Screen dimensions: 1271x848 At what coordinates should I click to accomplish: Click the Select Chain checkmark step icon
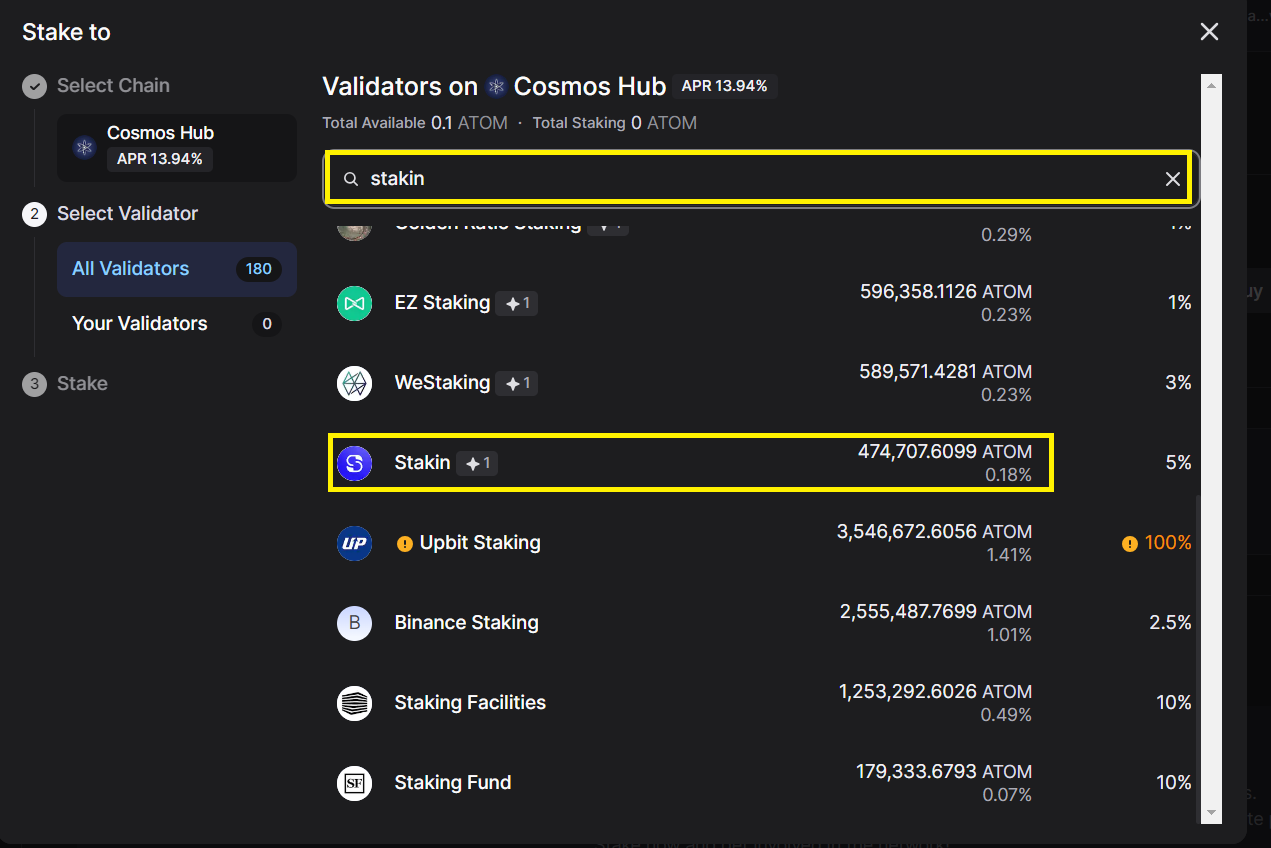[x=34, y=86]
